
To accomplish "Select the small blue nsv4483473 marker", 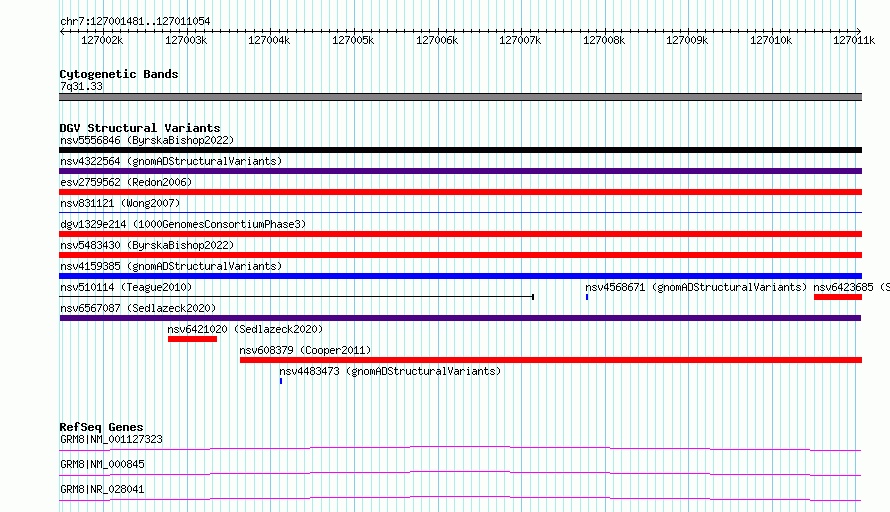I will click(x=281, y=381).
